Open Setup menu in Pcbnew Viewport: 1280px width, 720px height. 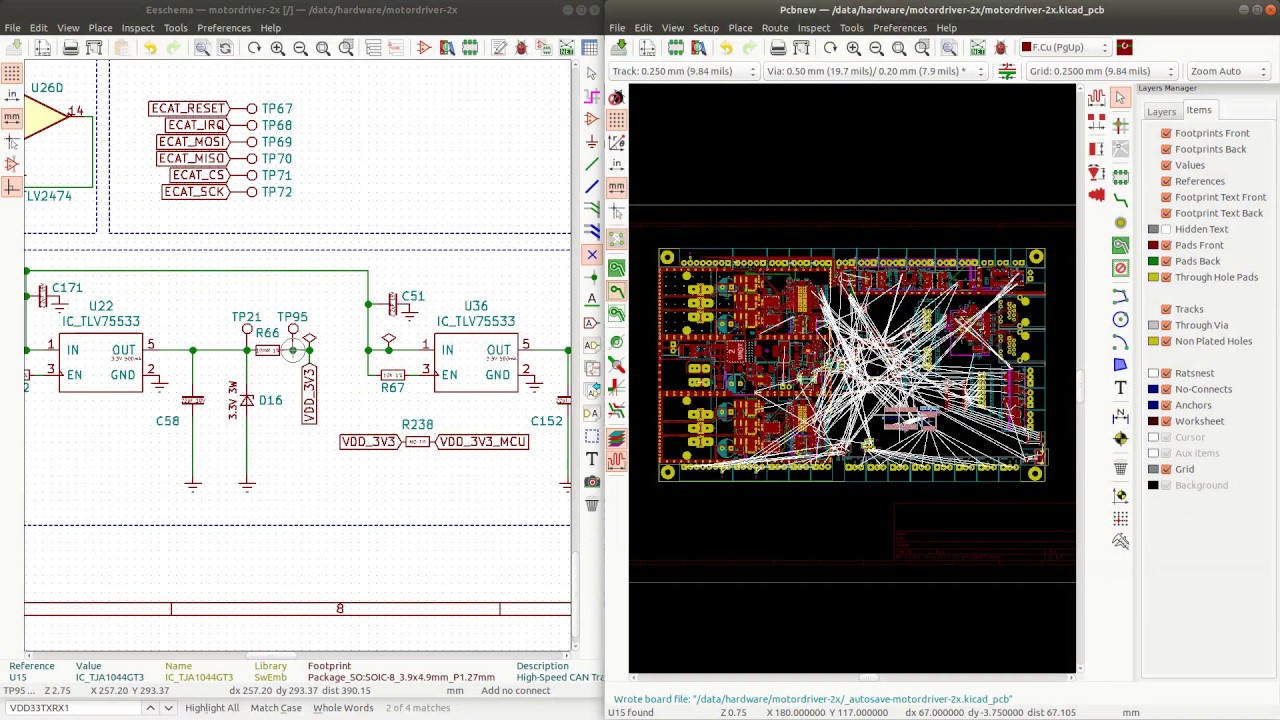[x=706, y=28]
